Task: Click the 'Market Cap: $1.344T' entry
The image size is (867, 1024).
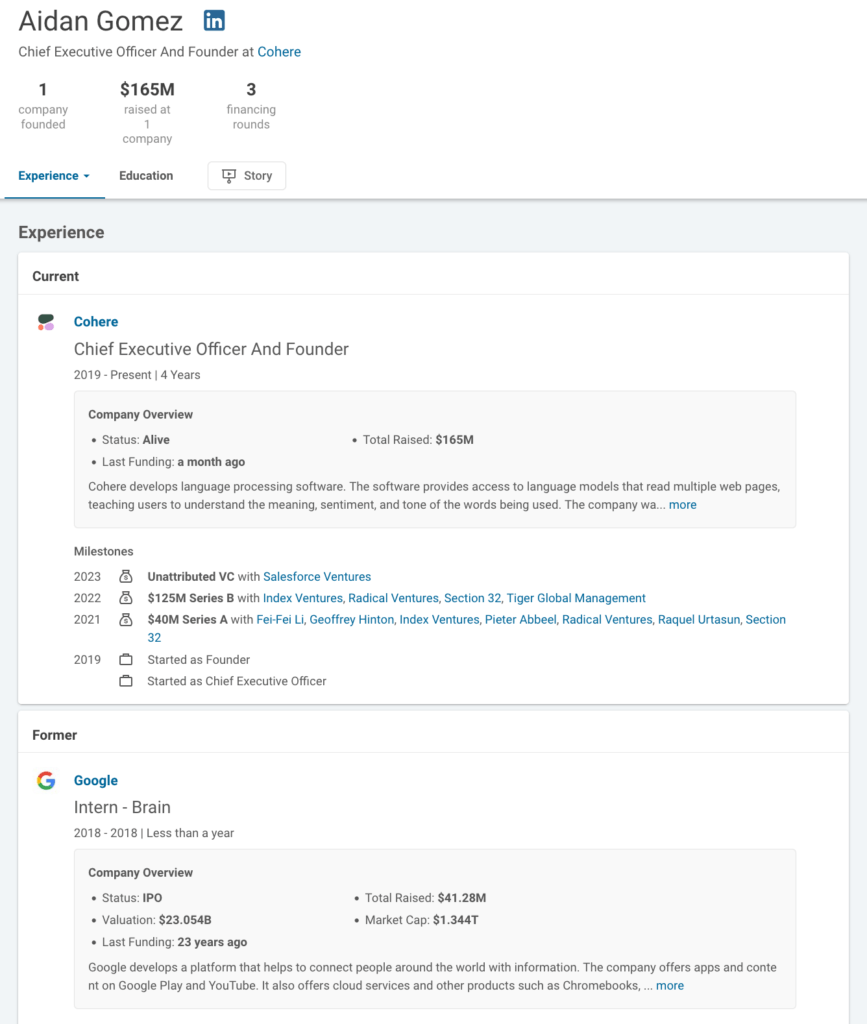Action: pyautogui.click(x=422, y=920)
